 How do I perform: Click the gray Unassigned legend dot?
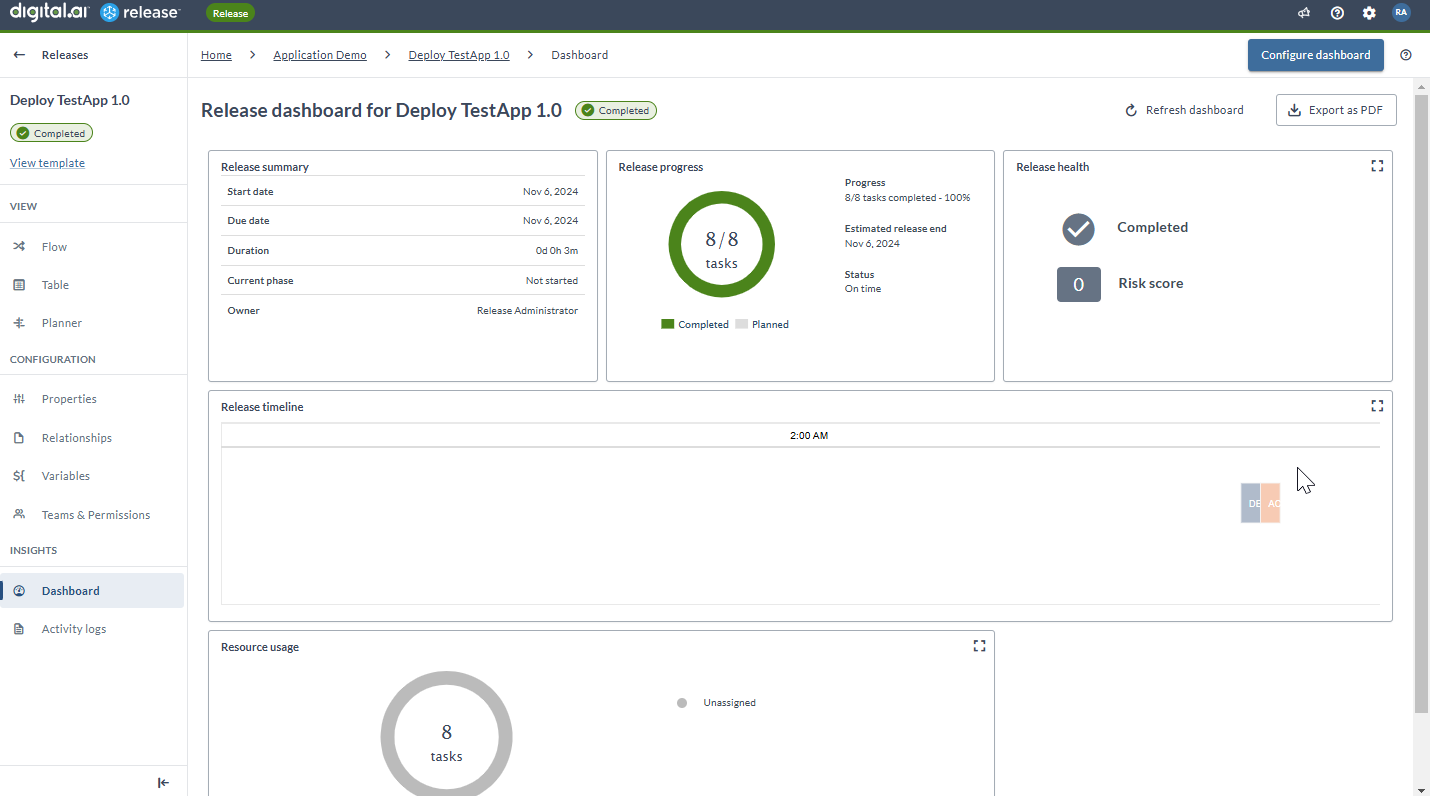click(682, 703)
